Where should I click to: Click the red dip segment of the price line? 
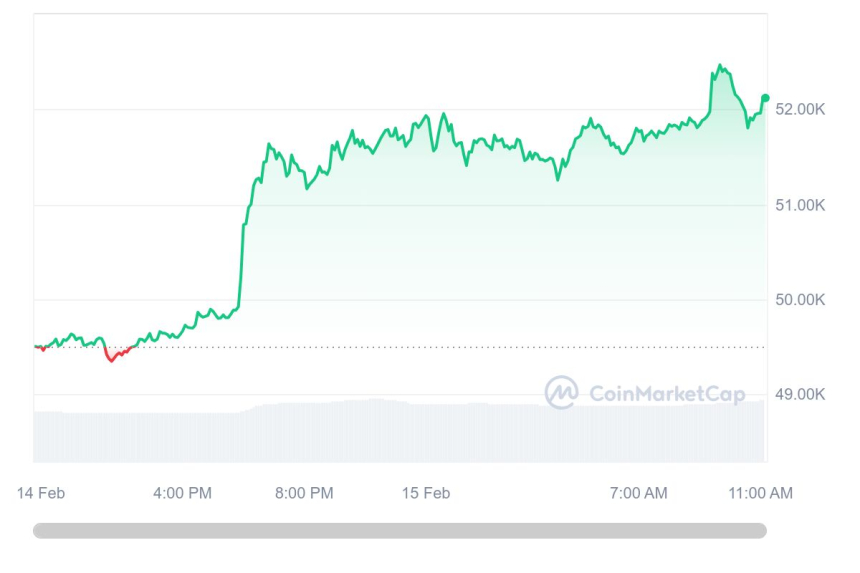point(112,357)
